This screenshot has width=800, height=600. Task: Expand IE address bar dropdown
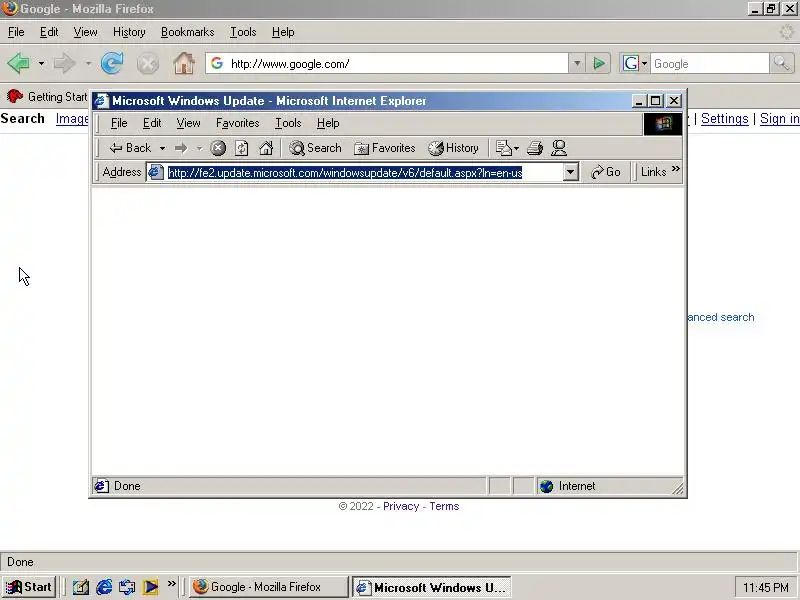[571, 172]
